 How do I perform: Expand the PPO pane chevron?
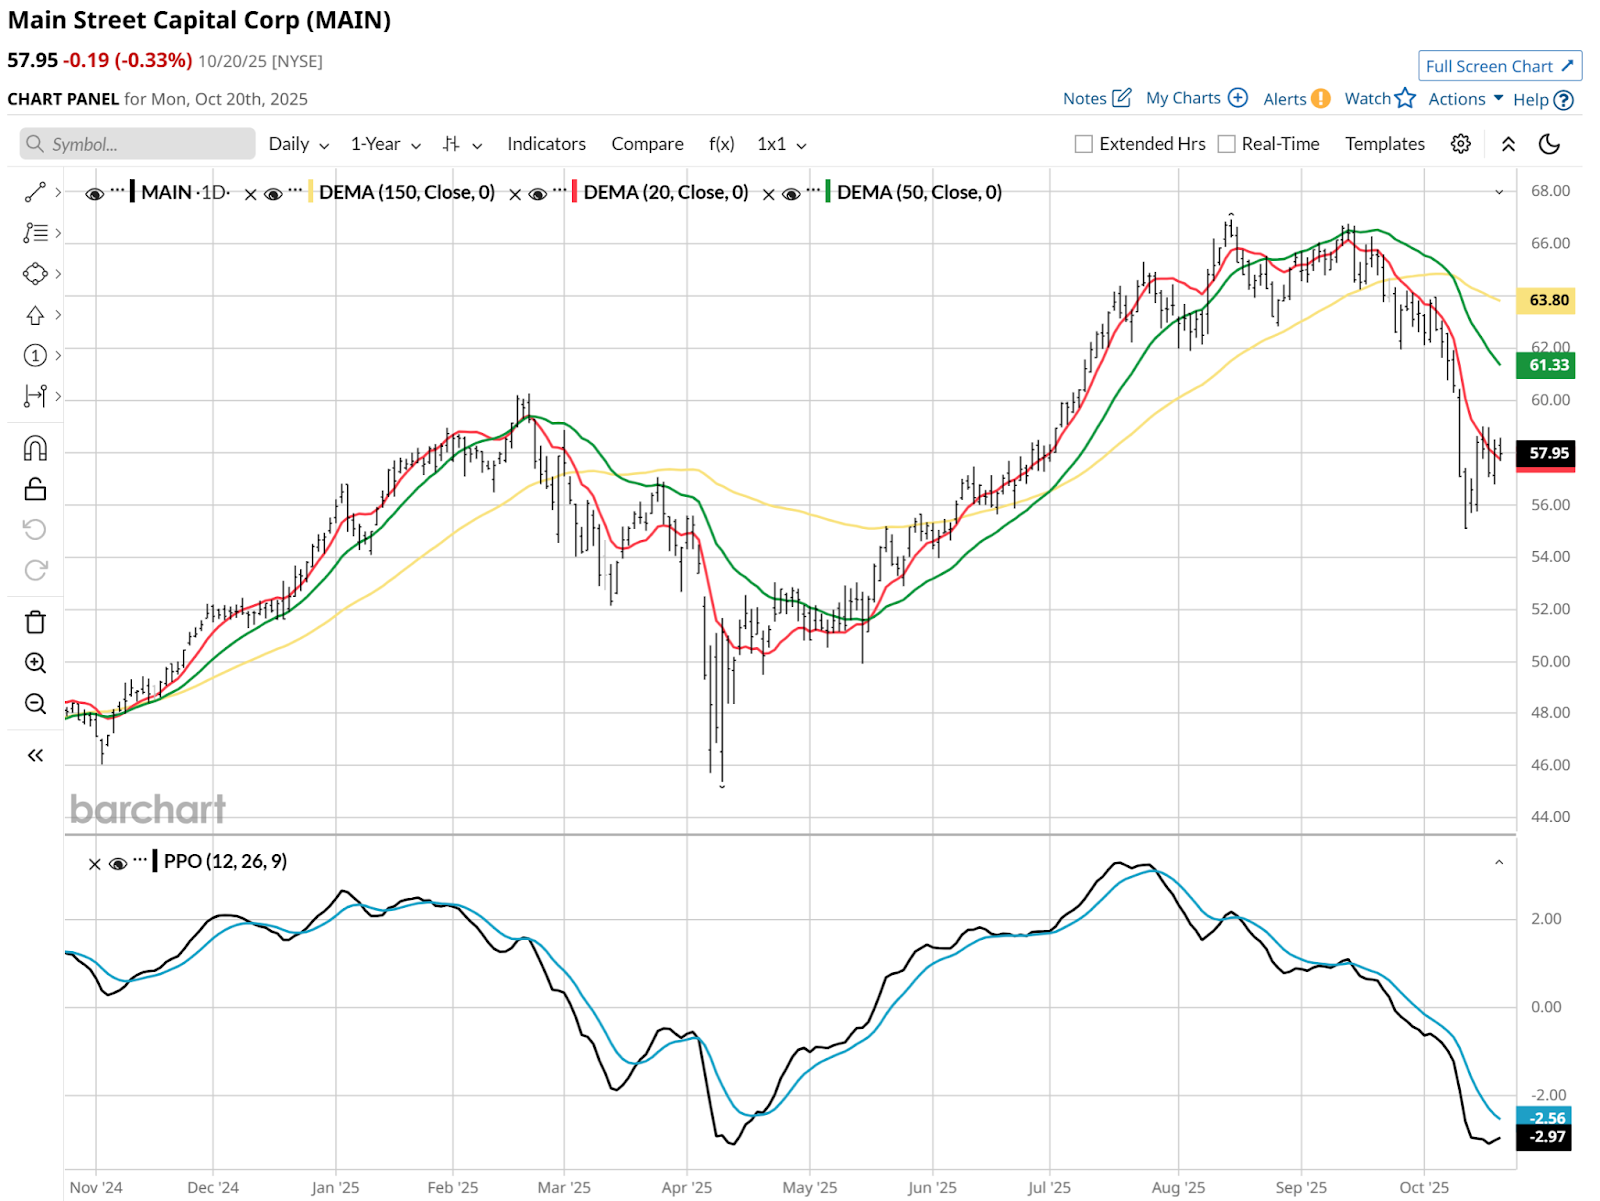1499,862
